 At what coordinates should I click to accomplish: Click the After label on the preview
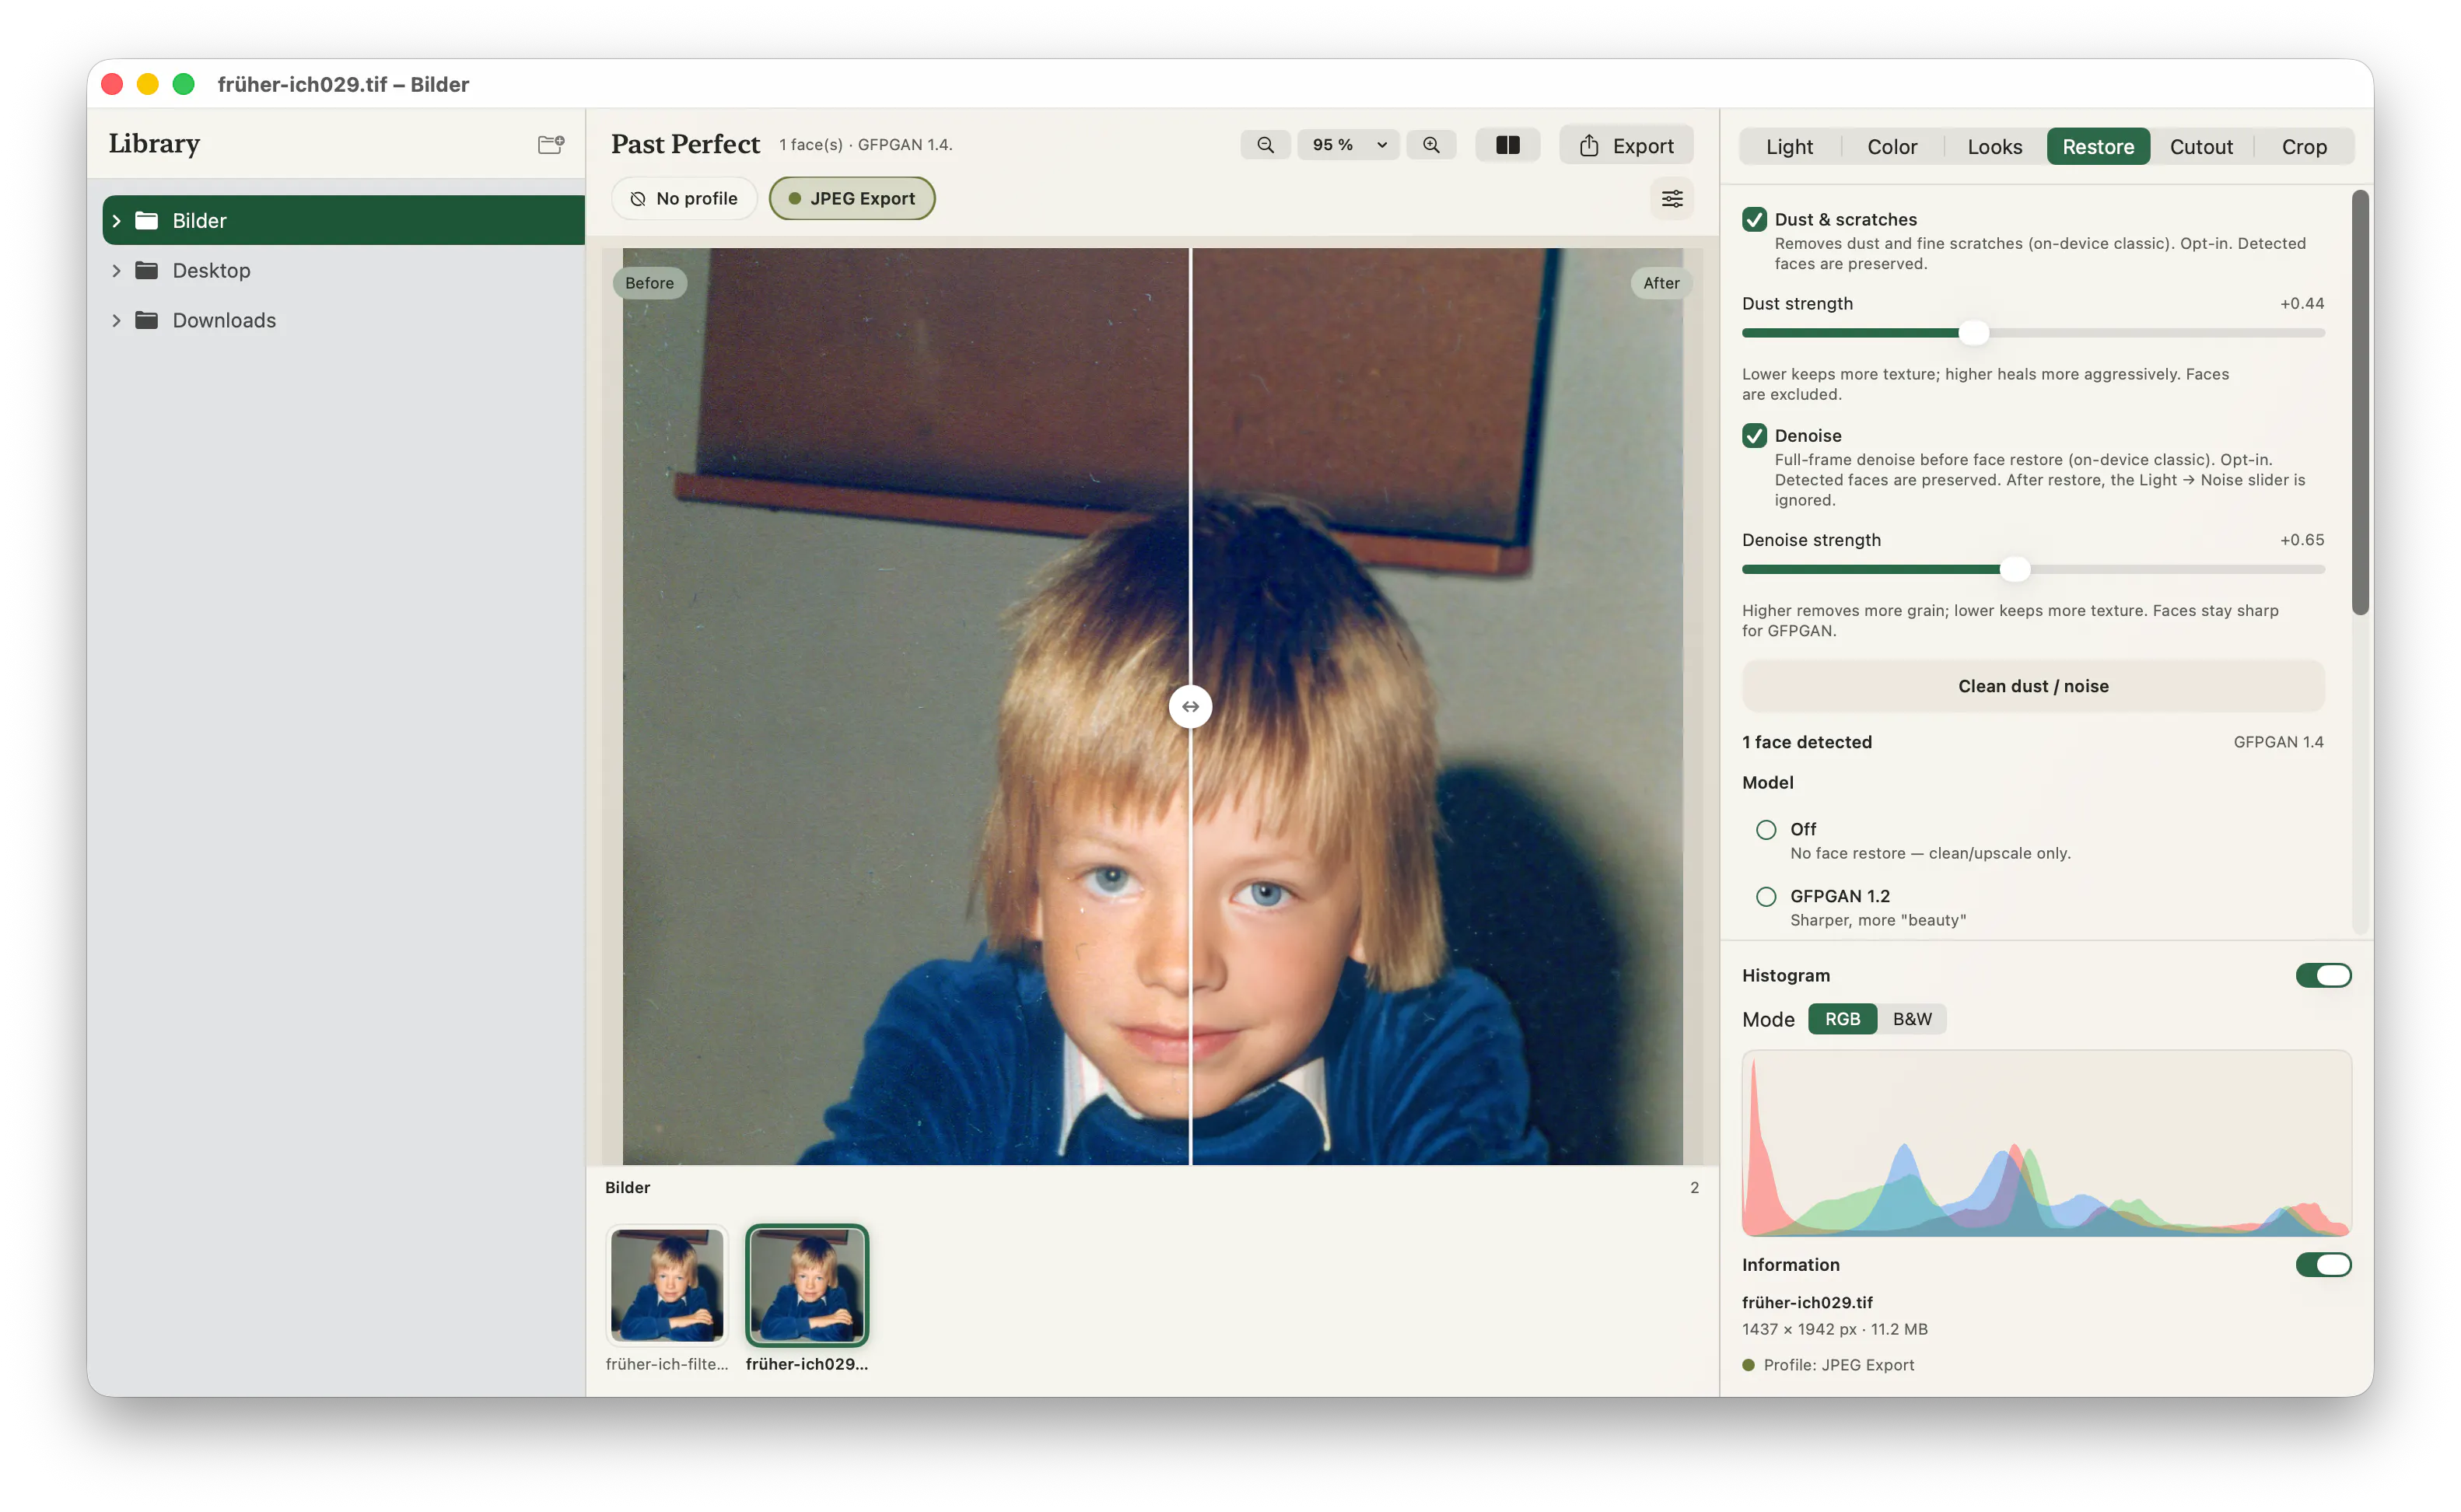pos(1661,283)
